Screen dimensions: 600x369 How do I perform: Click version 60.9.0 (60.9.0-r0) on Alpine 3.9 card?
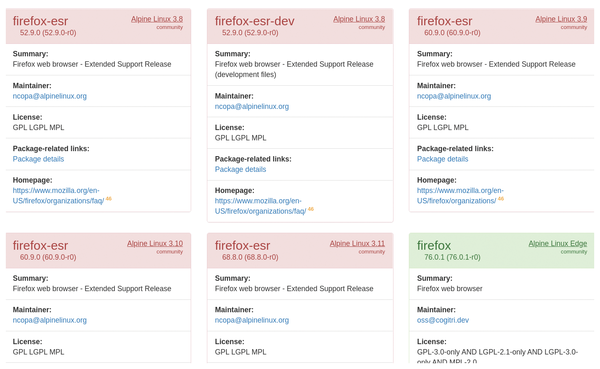coord(452,33)
